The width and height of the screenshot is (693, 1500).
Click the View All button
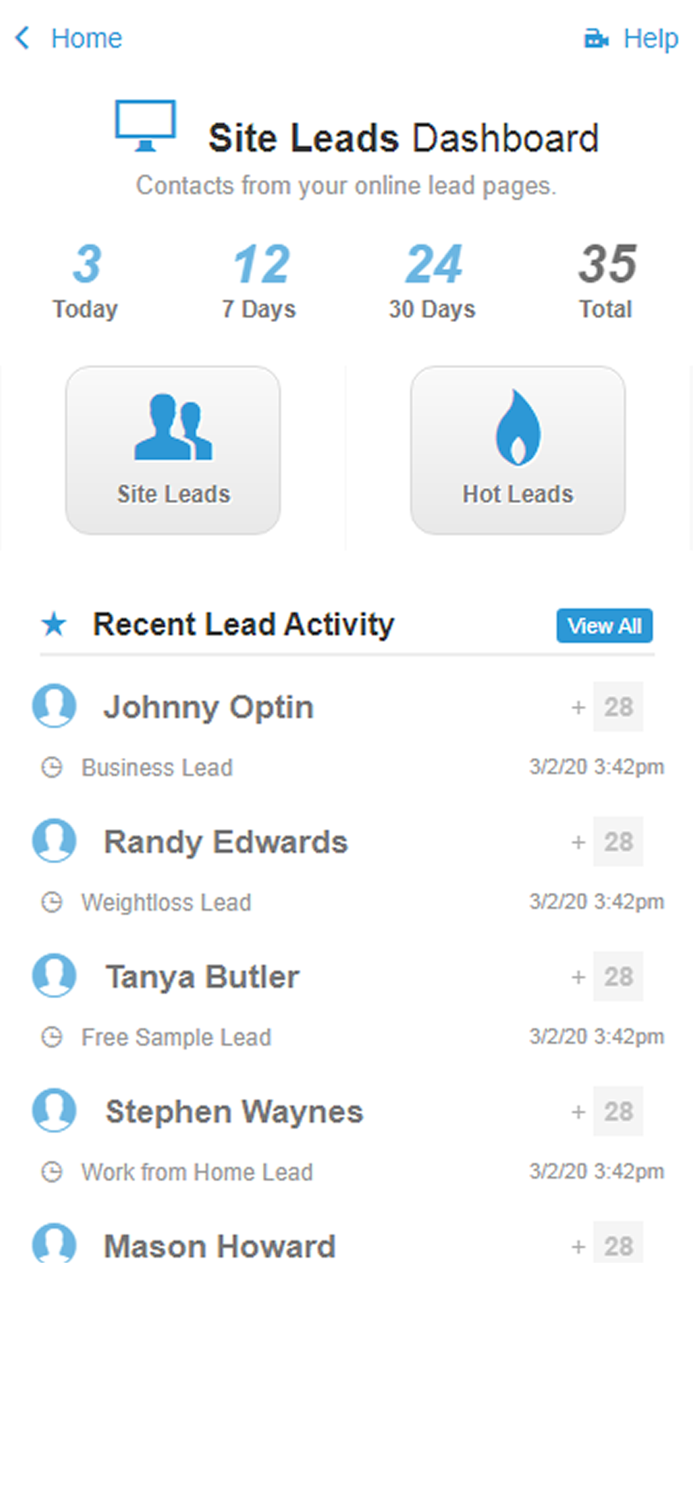(604, 624)
